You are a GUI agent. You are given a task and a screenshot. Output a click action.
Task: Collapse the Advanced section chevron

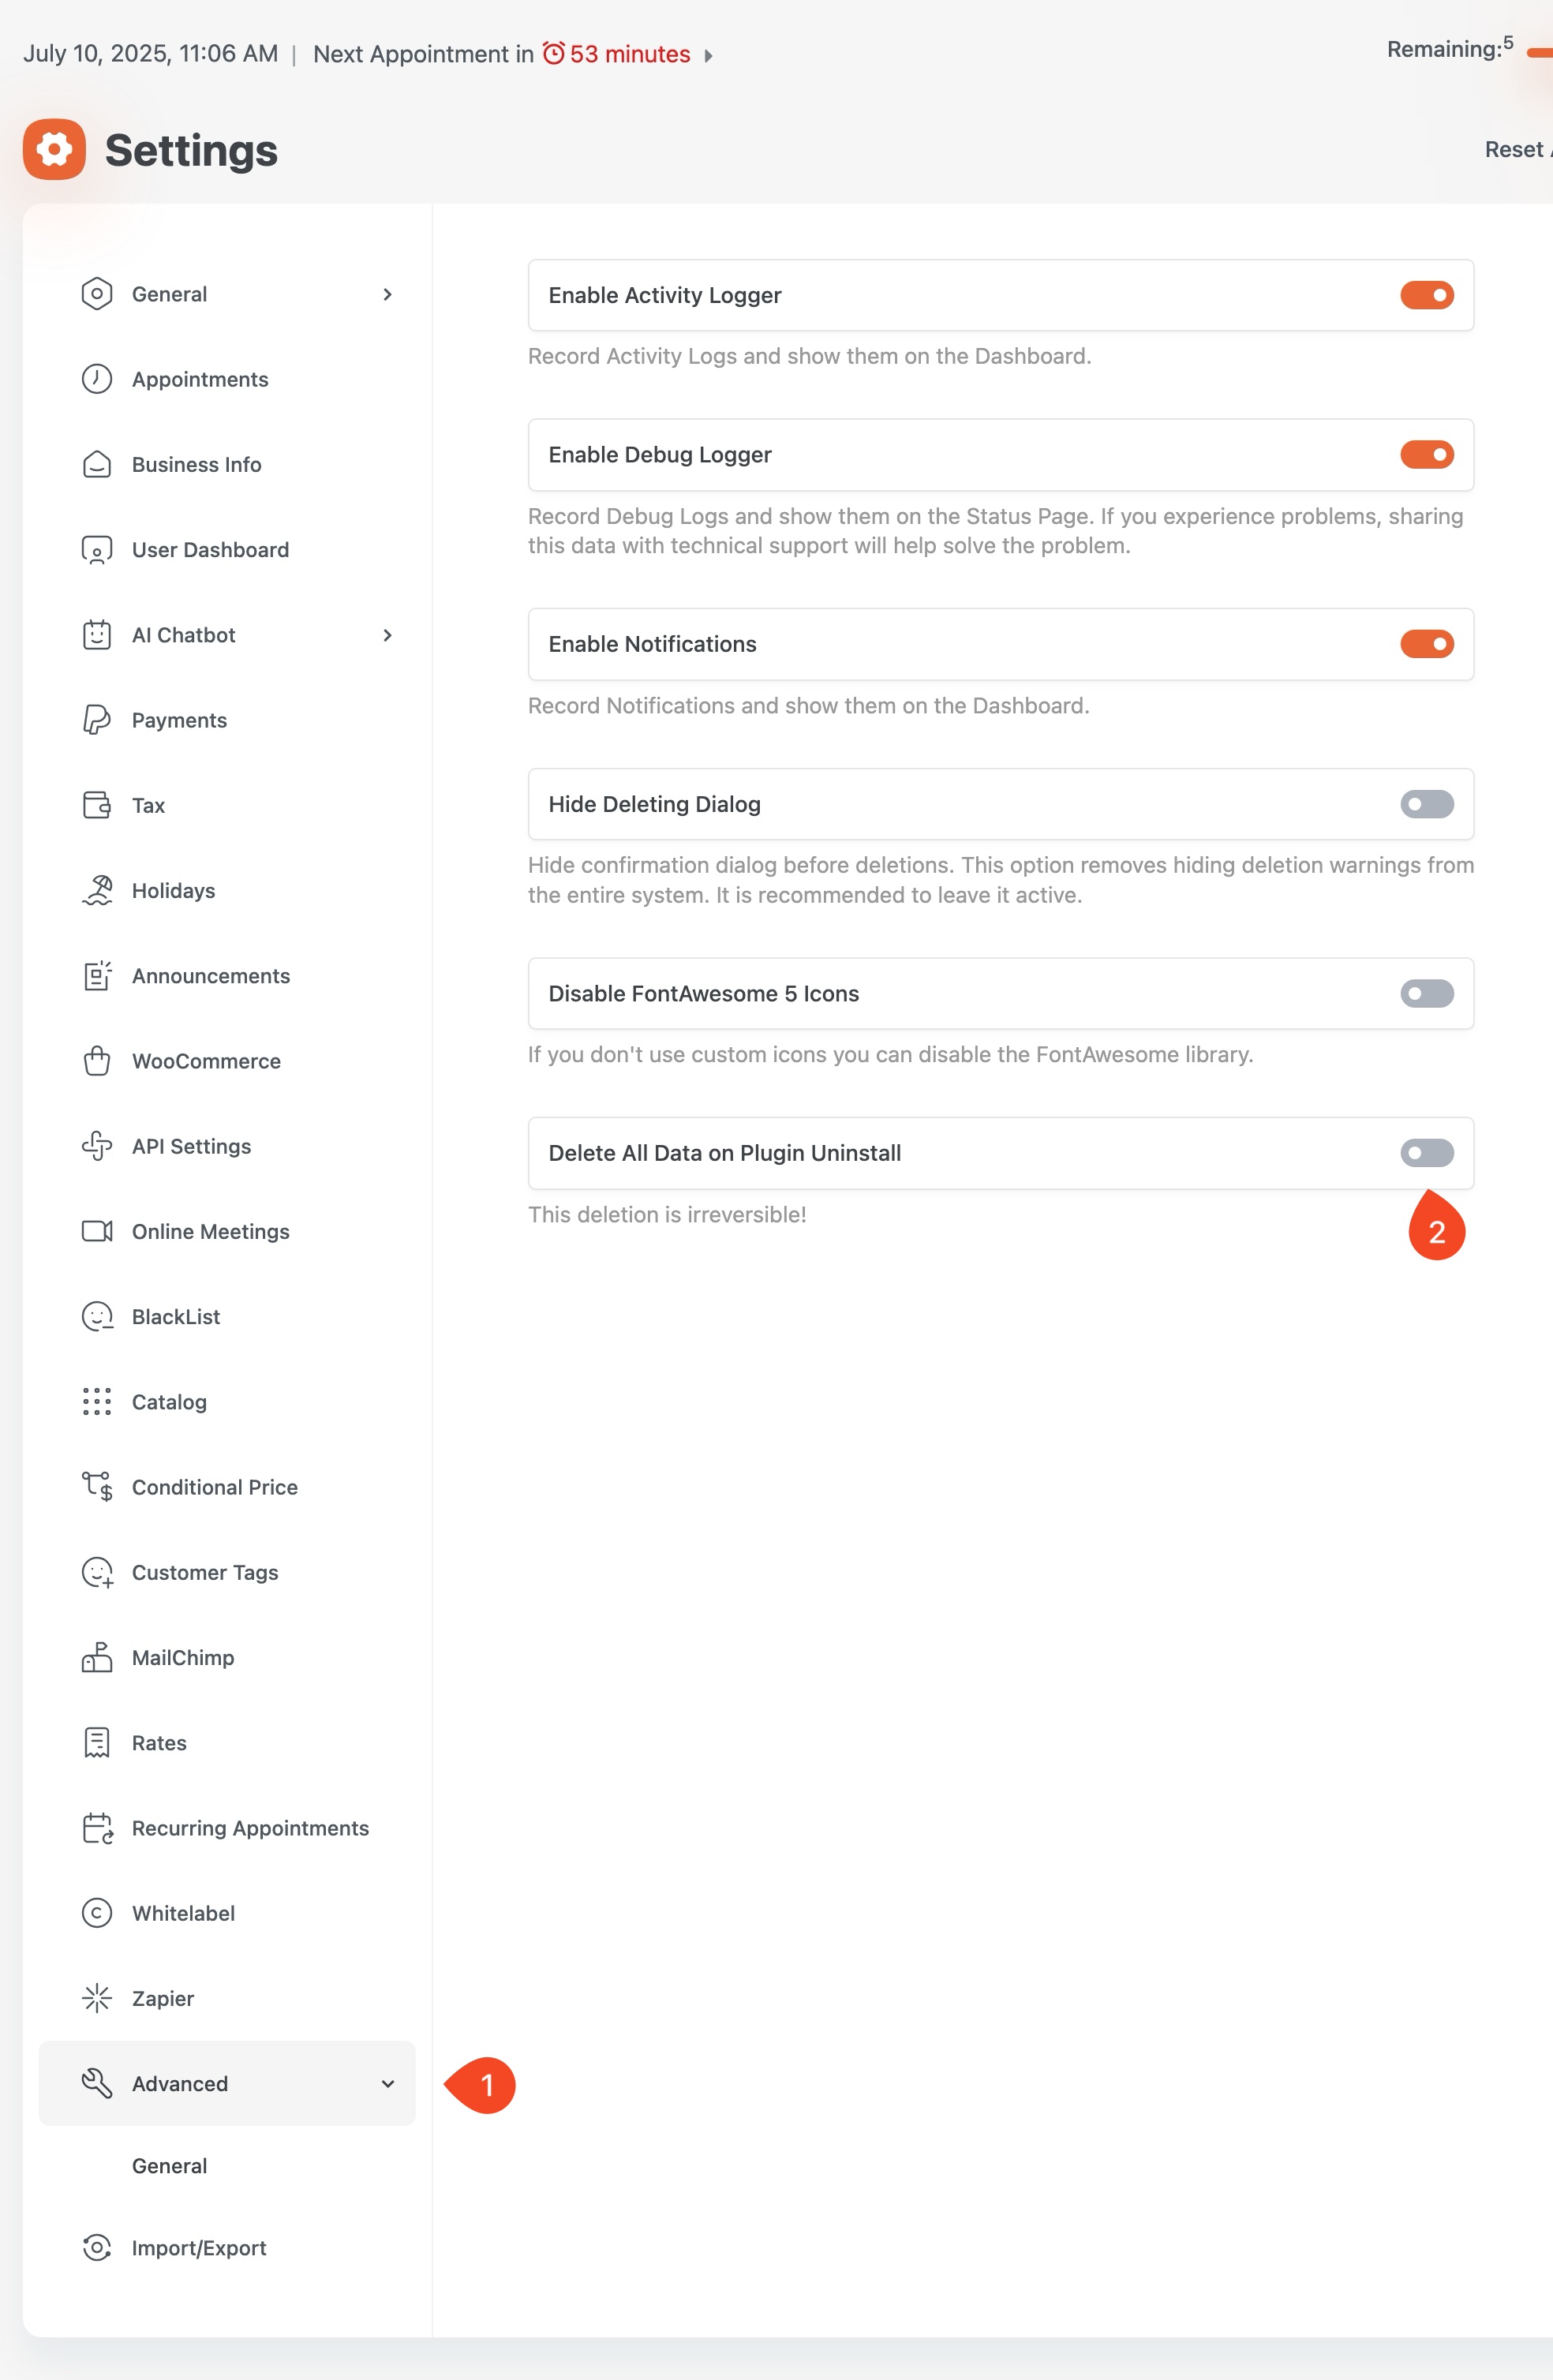pos(387,2084)
